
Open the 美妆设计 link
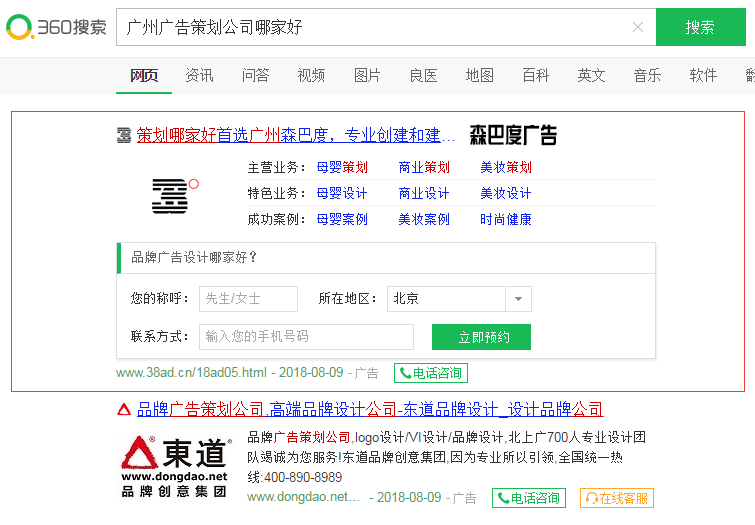coord(506,193)
